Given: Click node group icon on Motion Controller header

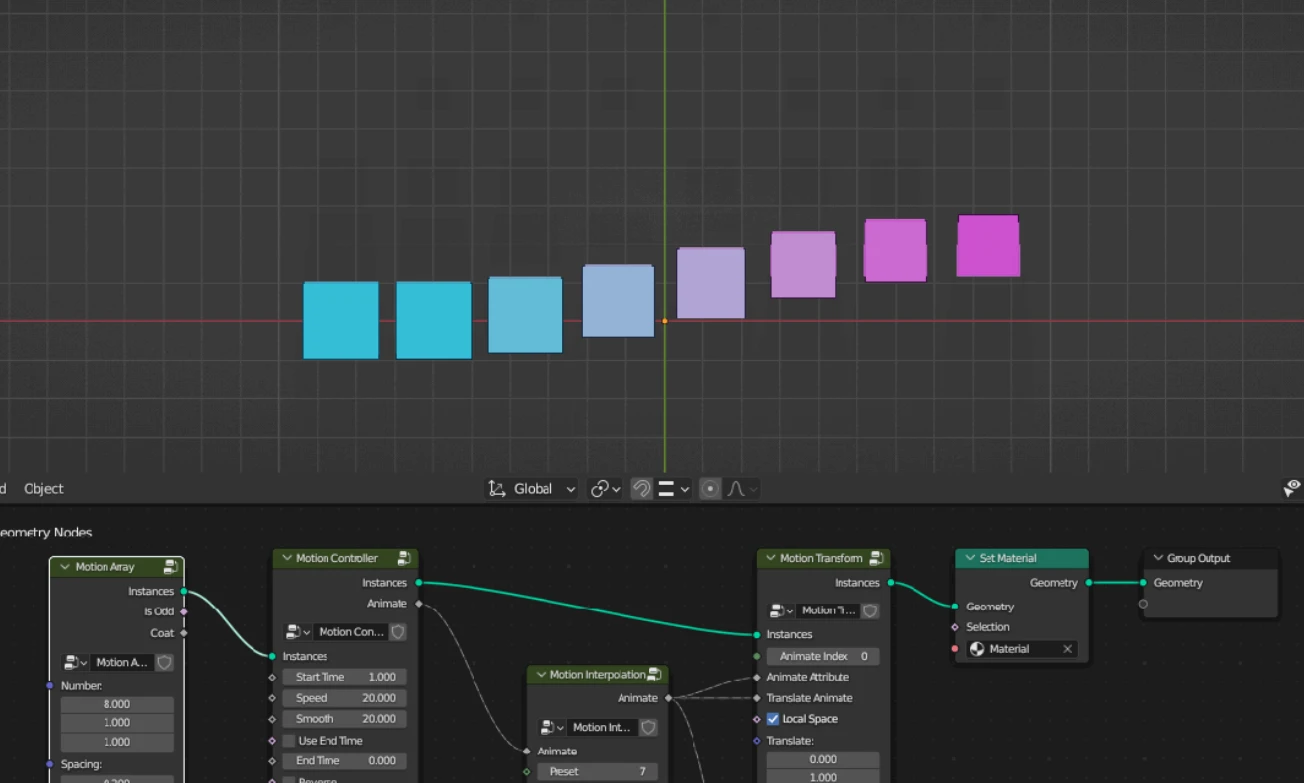Looking at the screenshot, I should (404, 558).
